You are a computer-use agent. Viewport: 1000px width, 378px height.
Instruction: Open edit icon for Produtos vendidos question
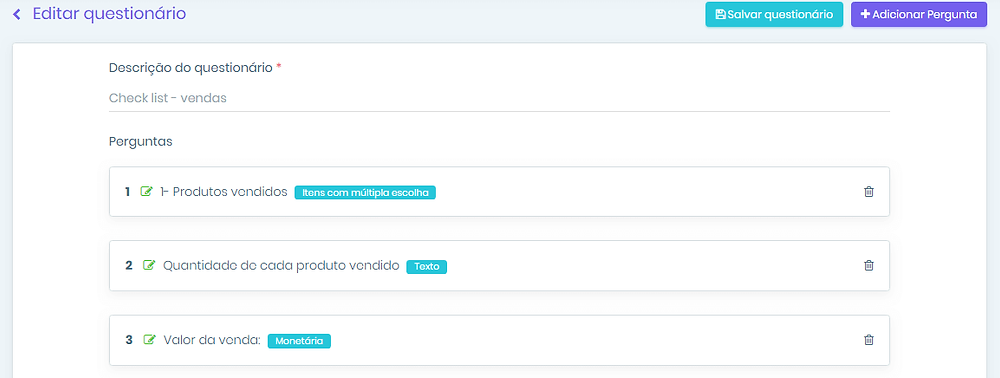coord(147,191)
